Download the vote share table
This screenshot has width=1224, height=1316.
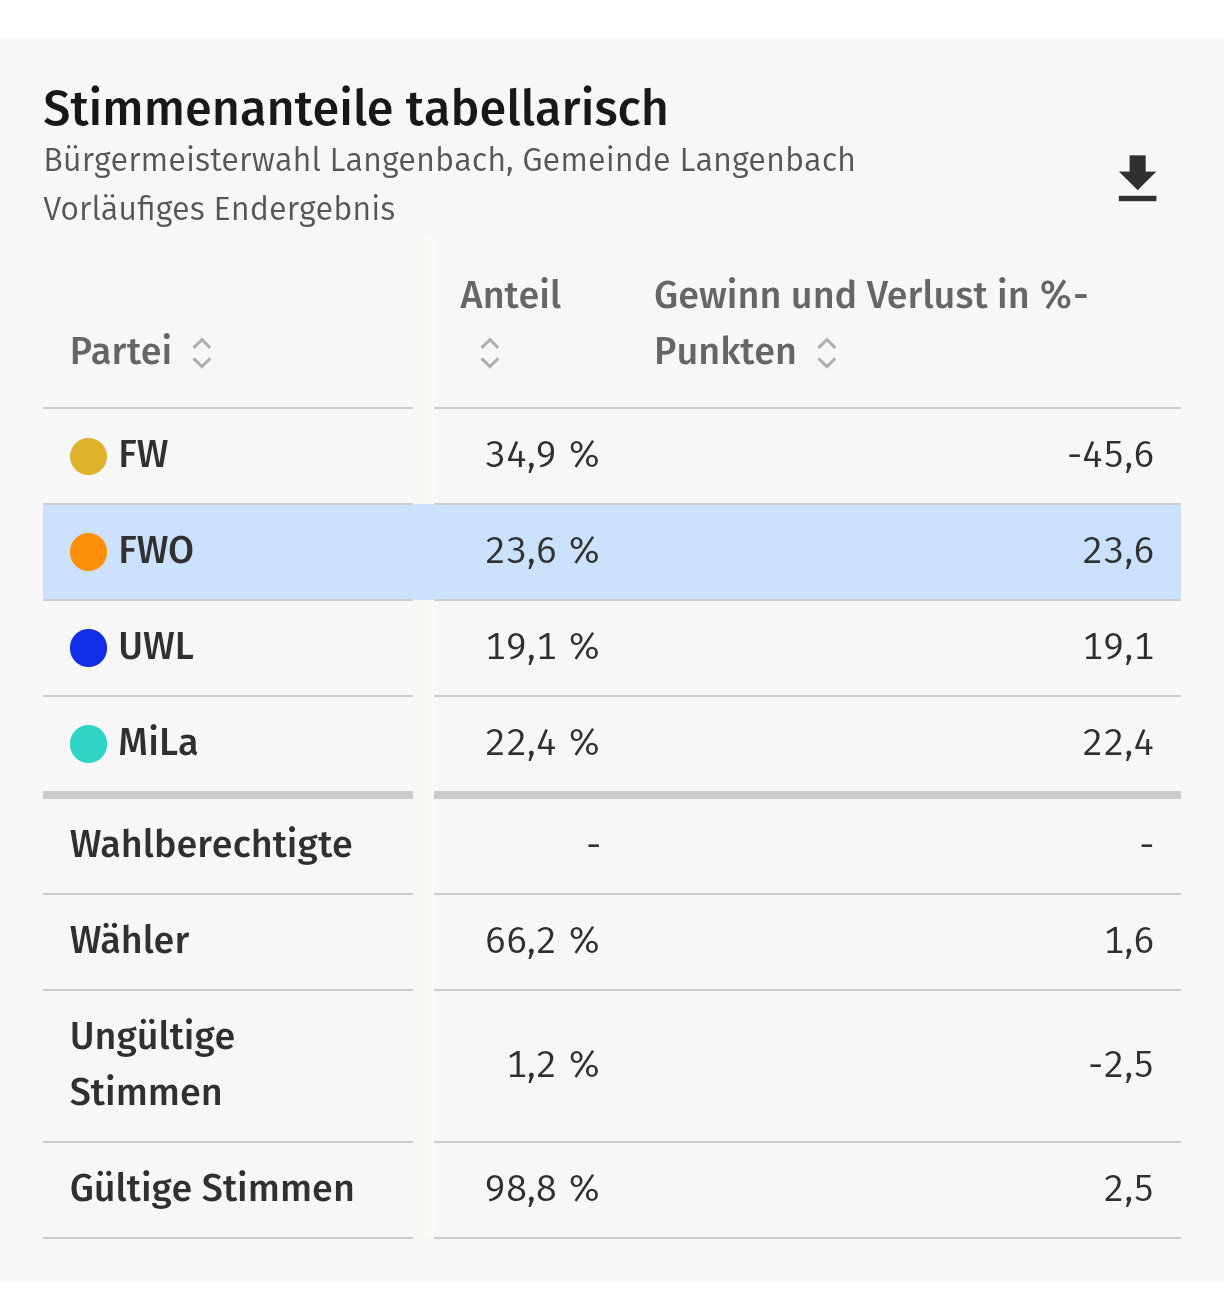pyautogui.click(x=1137, y=179)
